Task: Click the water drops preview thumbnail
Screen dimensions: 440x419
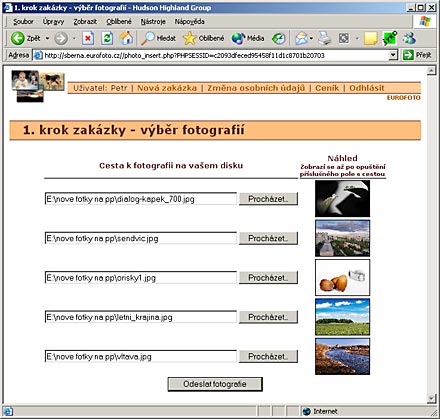Action: coord(342,199)
